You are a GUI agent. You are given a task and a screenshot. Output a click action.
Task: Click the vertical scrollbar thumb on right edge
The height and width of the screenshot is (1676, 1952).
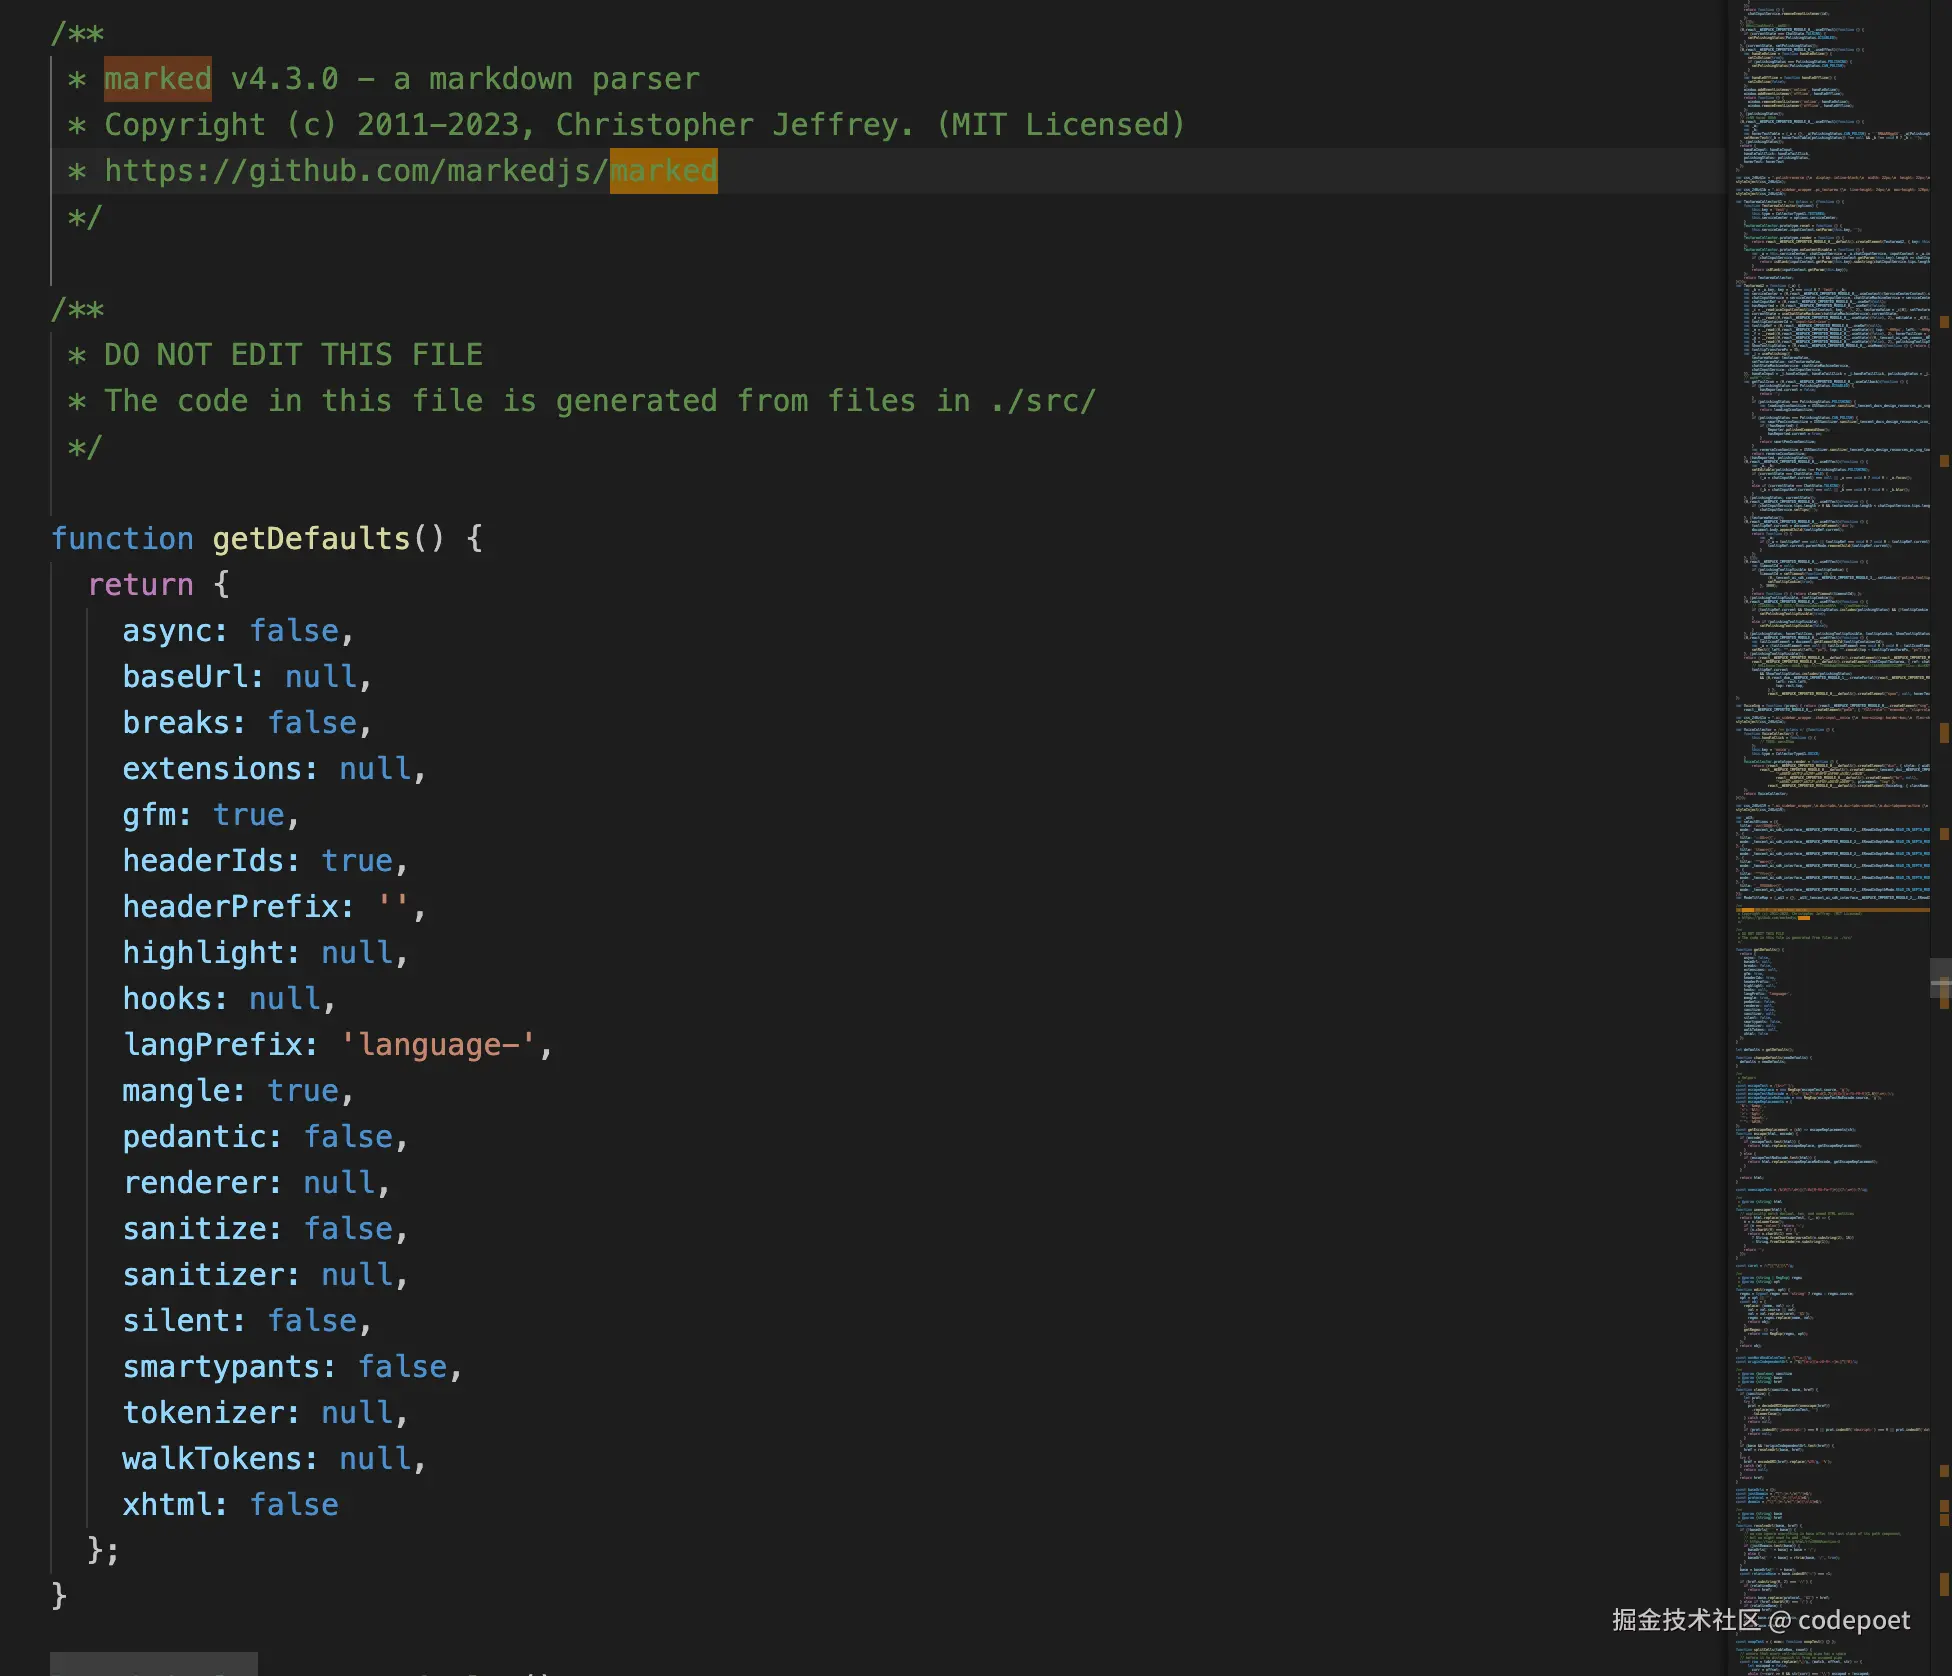pyautogui.click(x=1940, y=980)
